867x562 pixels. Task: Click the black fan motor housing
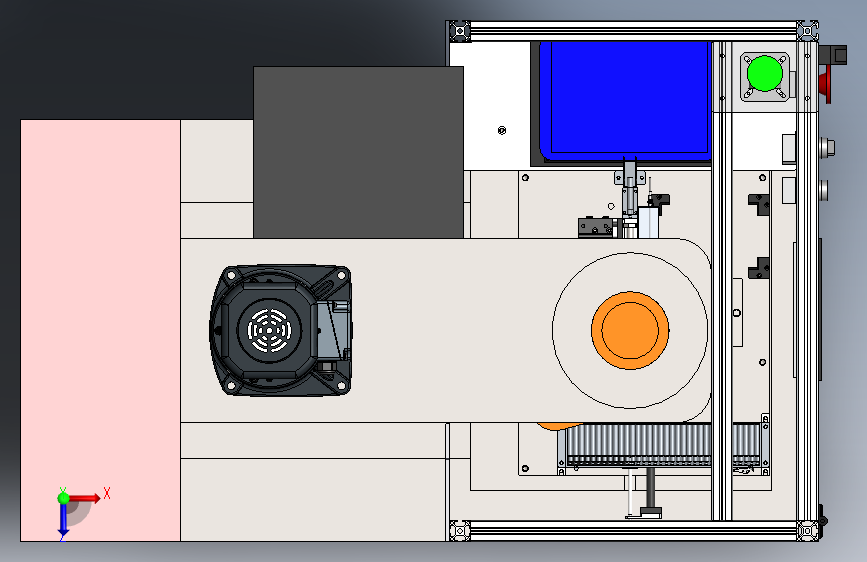(x=281, y=330)
